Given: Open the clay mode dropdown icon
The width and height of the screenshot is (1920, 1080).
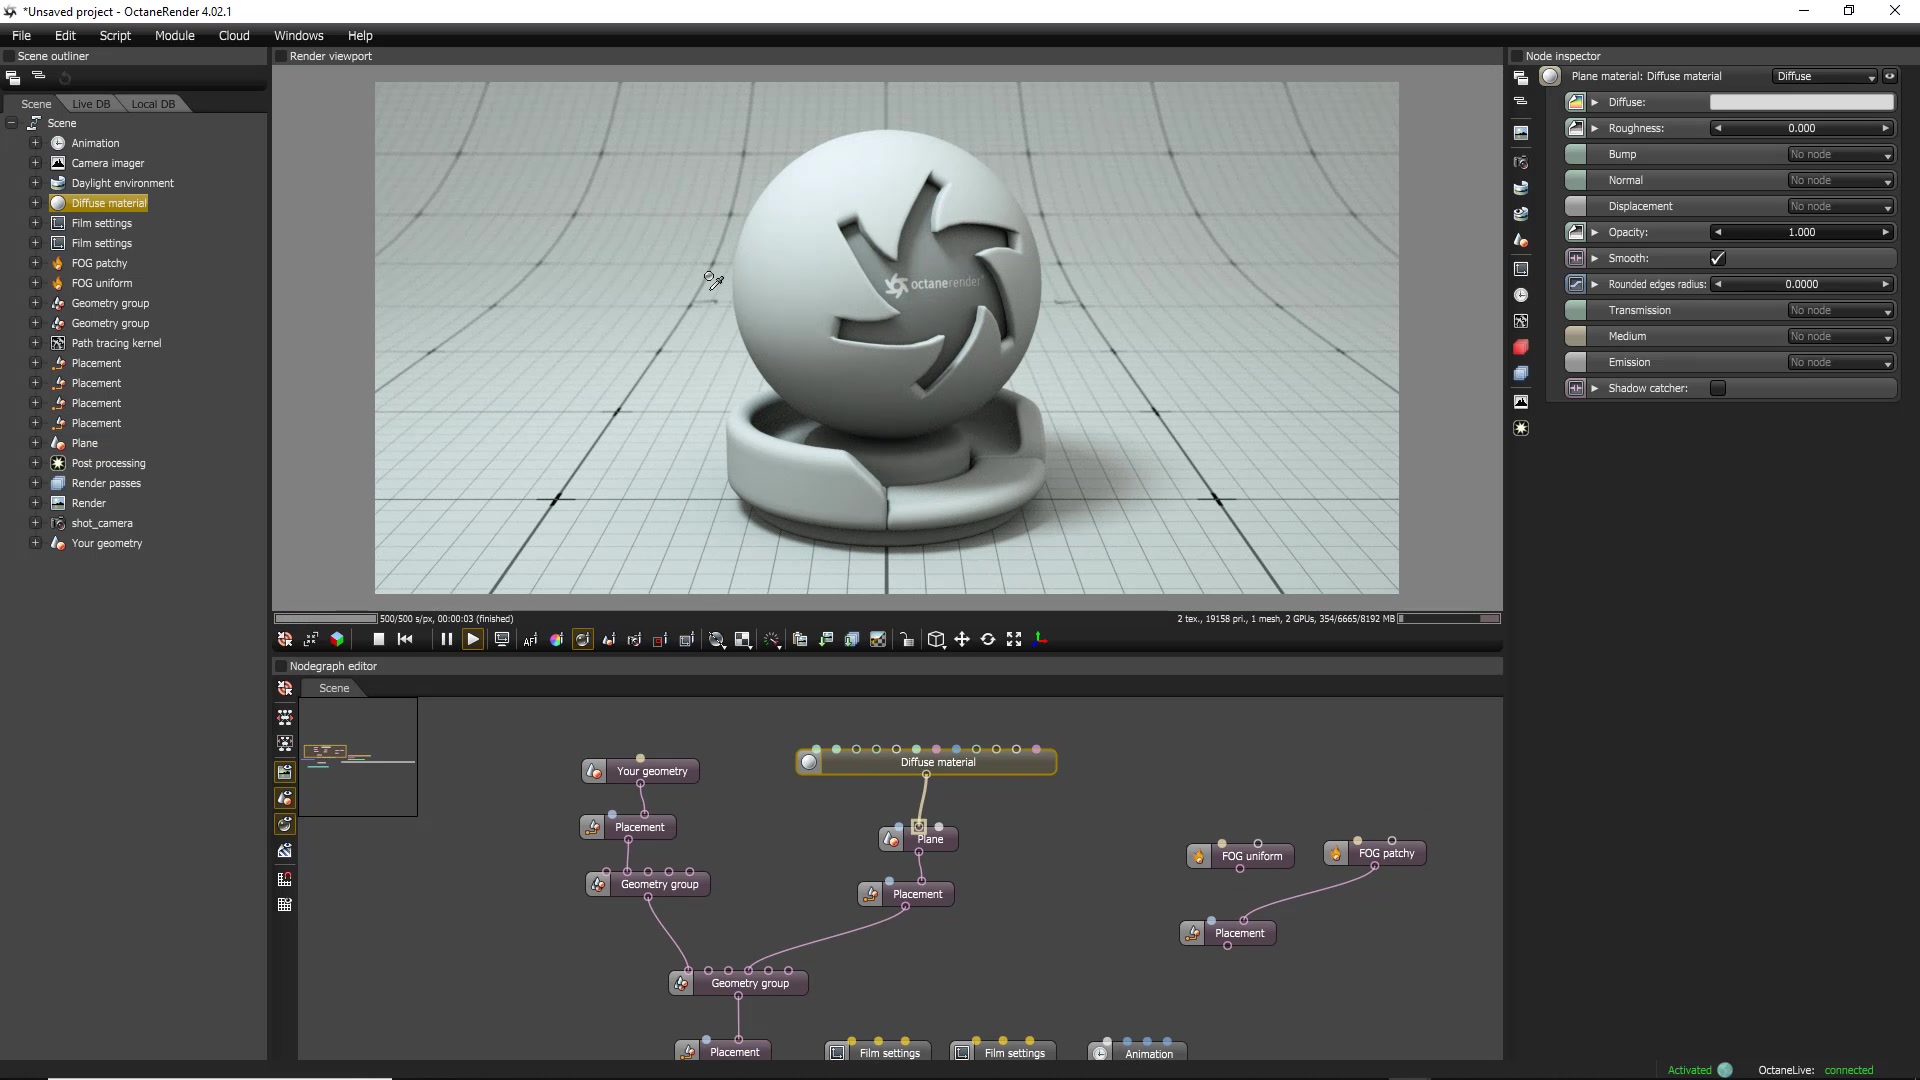Looking at the screenshot, I should 717,640.
